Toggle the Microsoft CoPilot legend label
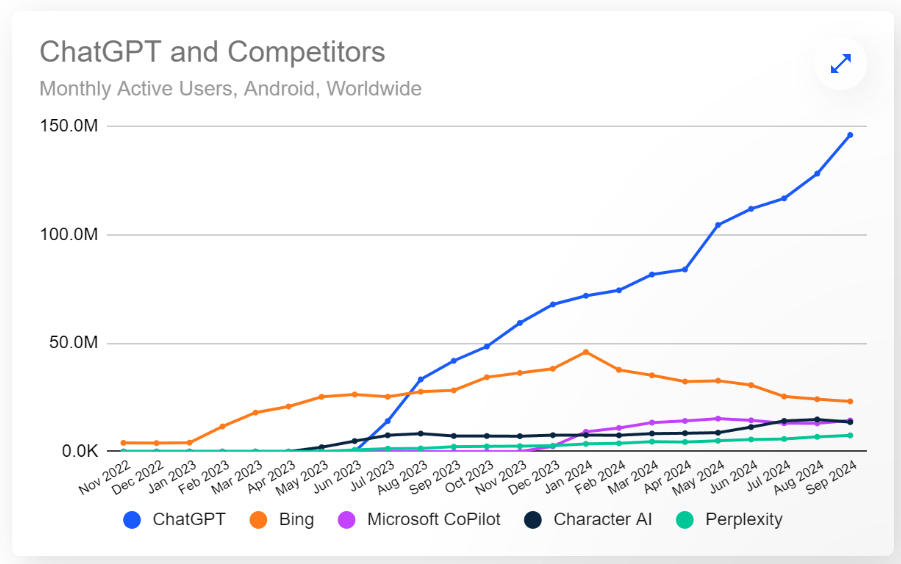 coord(434,519)
